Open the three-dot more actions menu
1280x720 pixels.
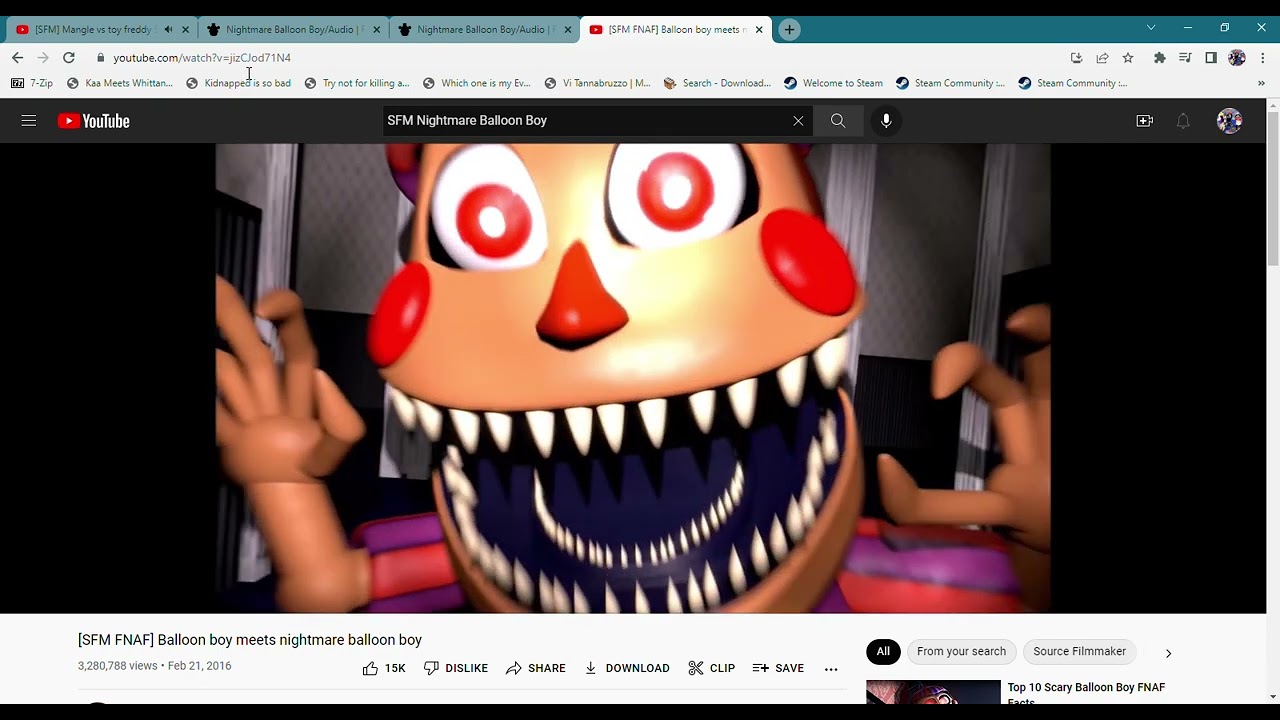point(831,668)
